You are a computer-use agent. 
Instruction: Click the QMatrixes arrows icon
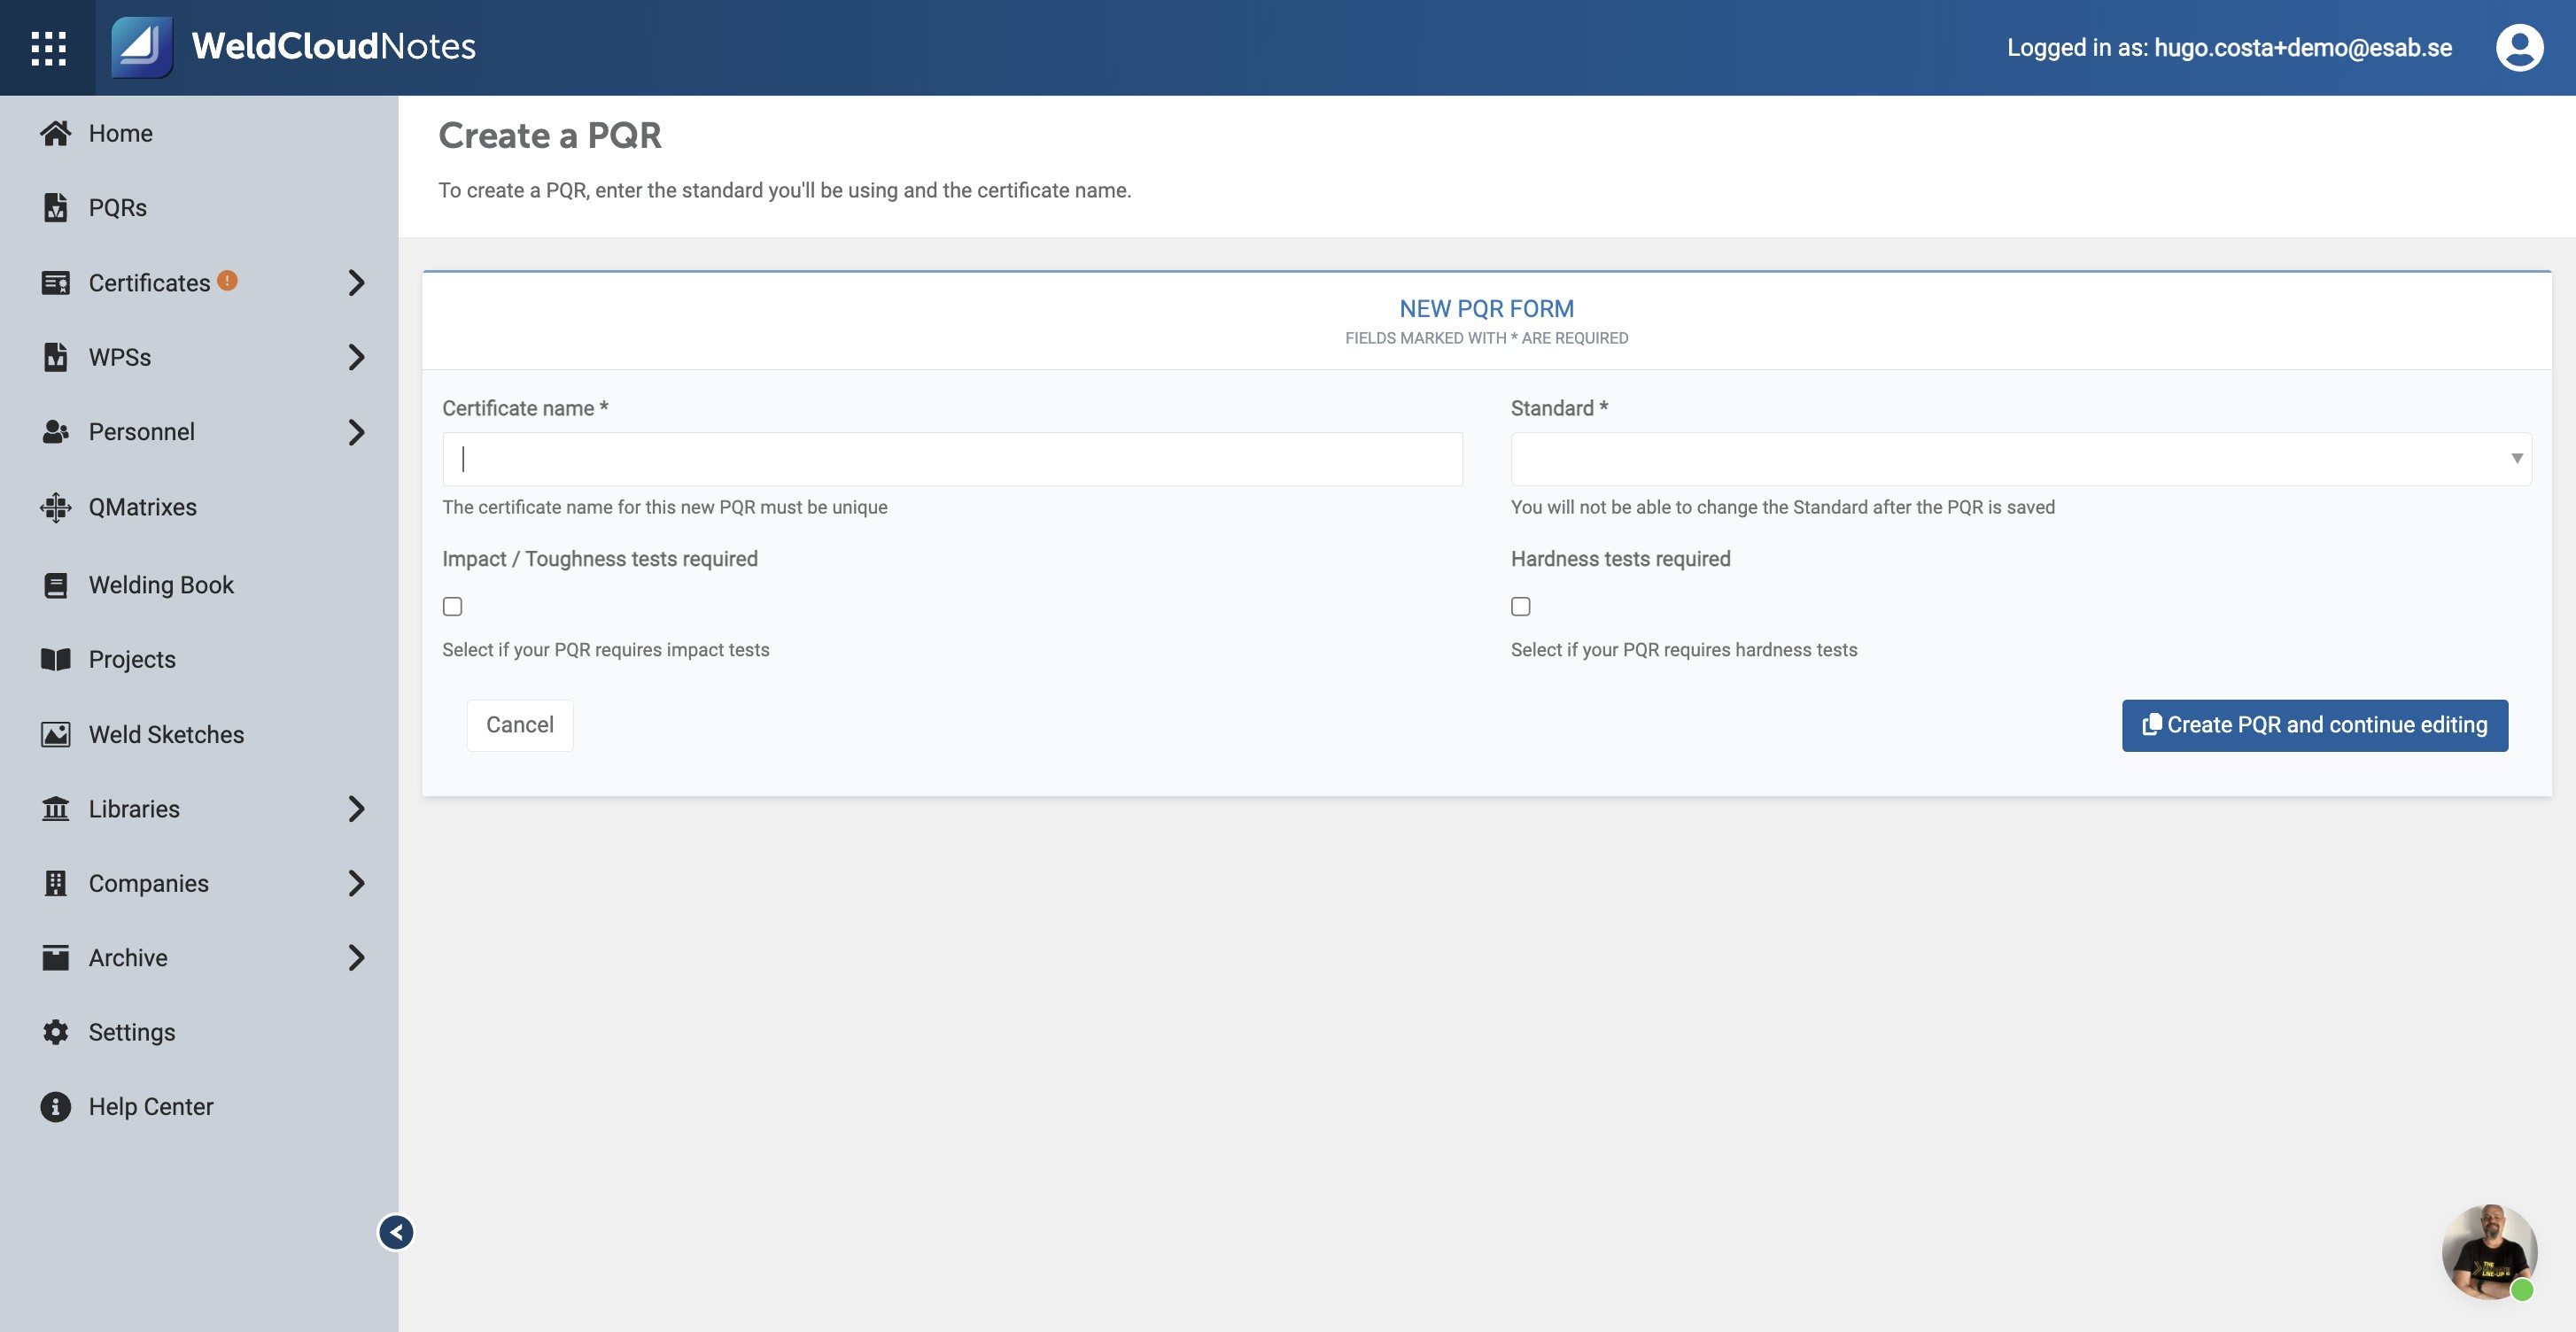coord(56,507)
